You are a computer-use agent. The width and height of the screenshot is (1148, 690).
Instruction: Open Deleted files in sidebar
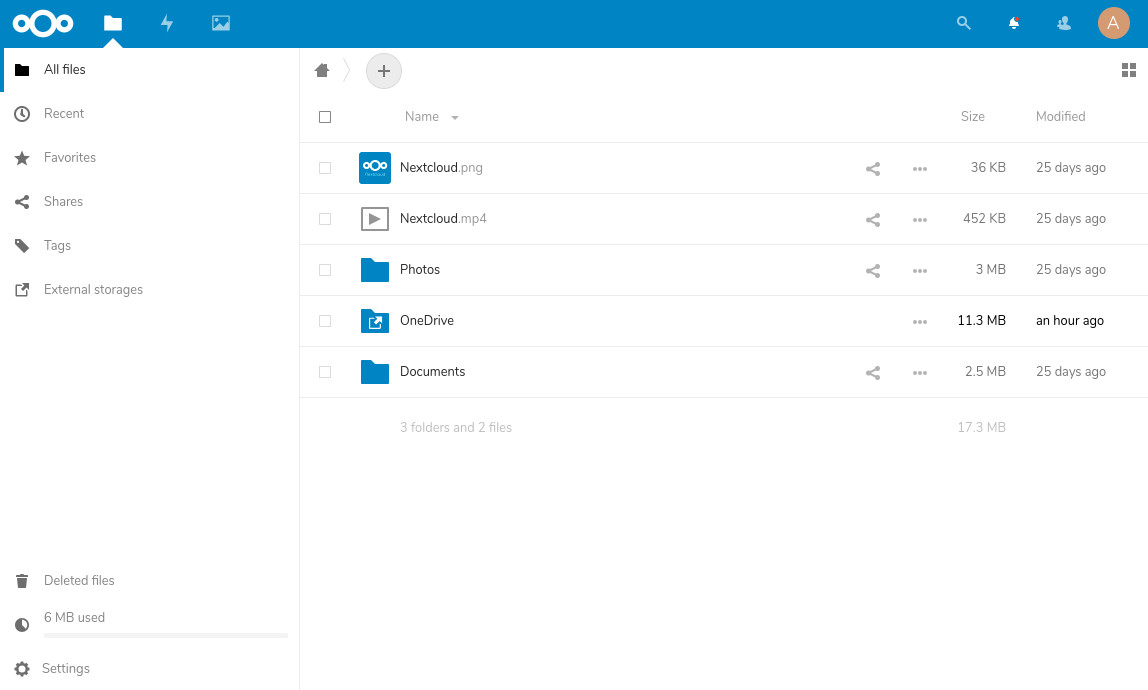[x=149, y=581]
